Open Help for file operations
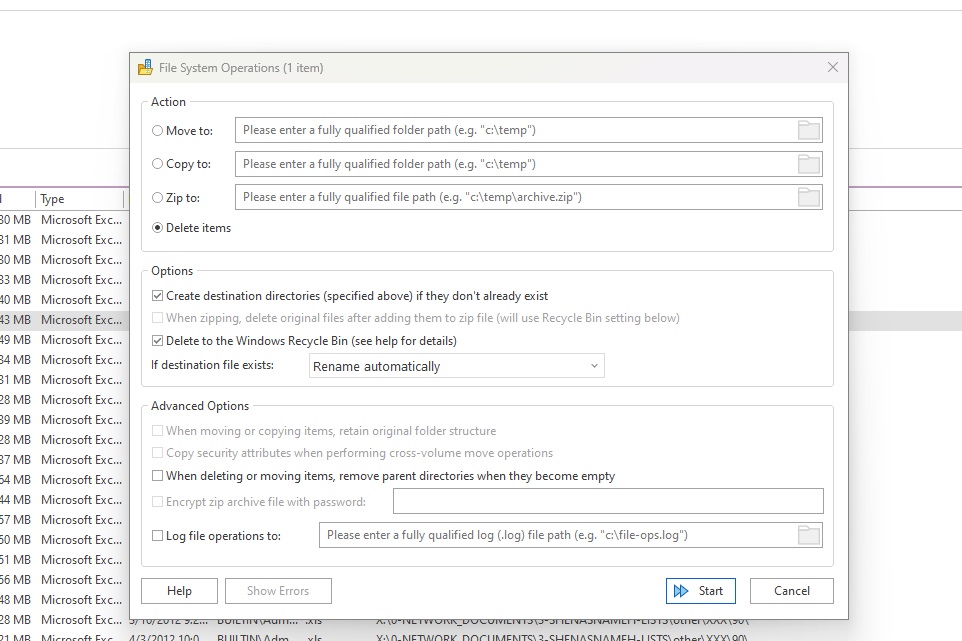This screenshot has height=641, width=962. 179,591
